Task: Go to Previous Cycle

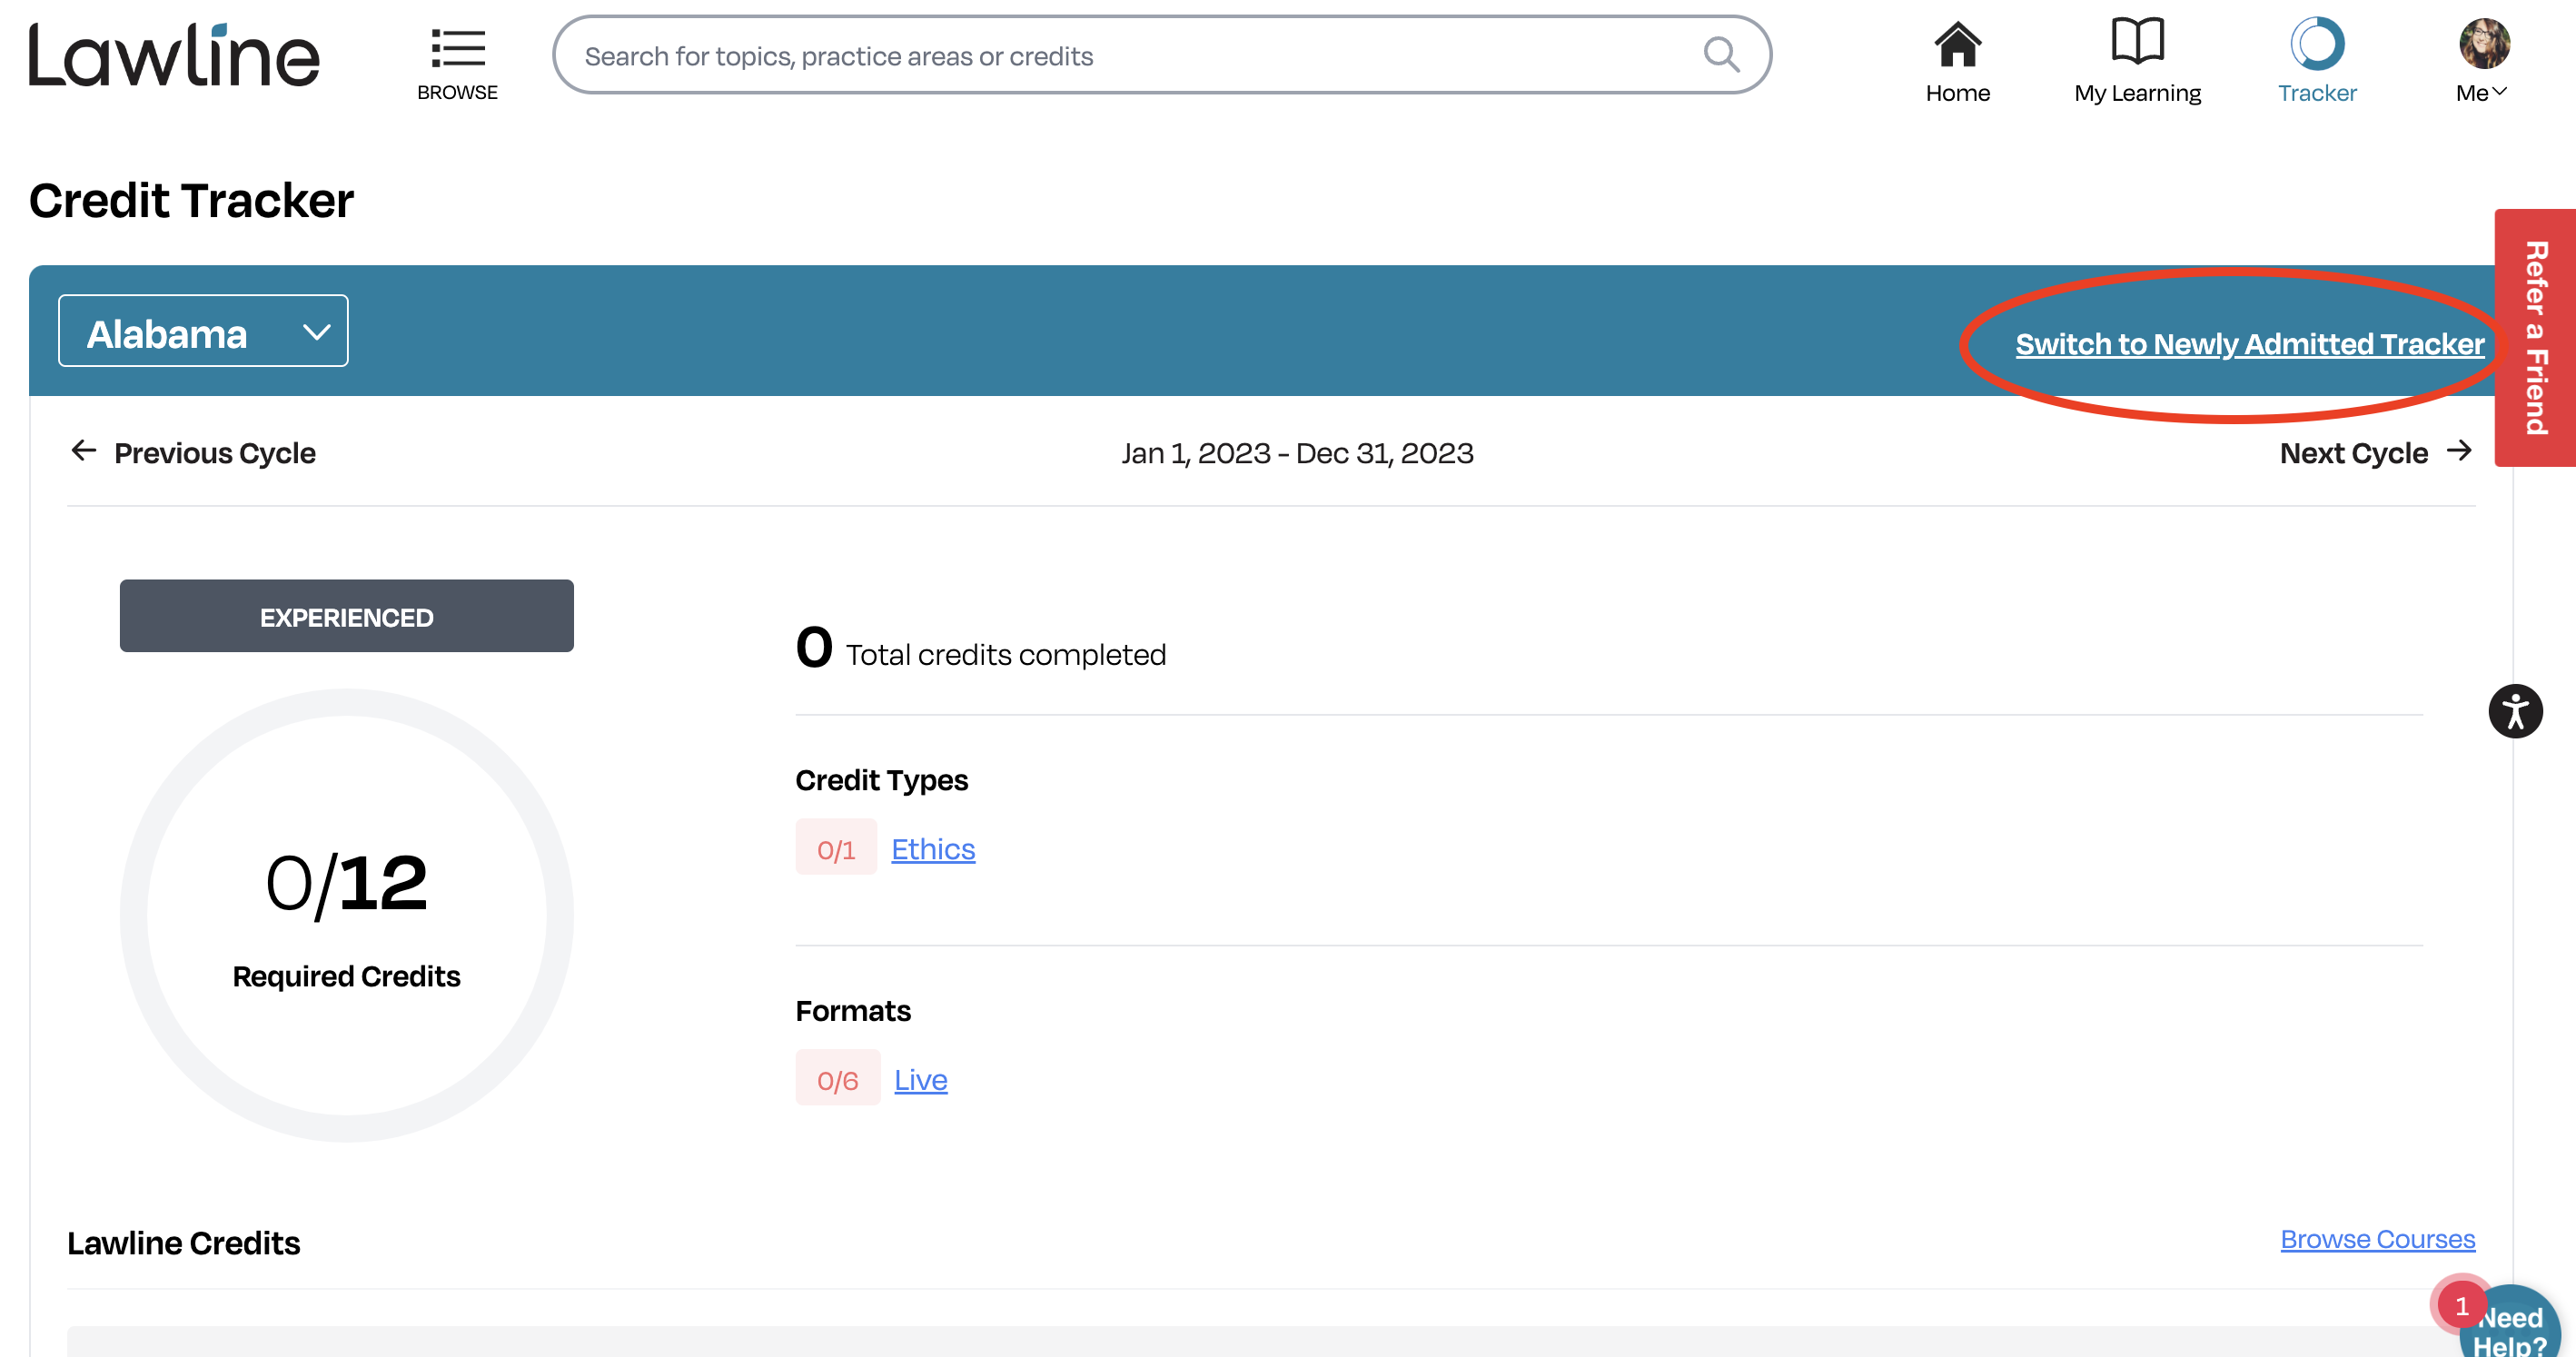Action: coord(193,453)
